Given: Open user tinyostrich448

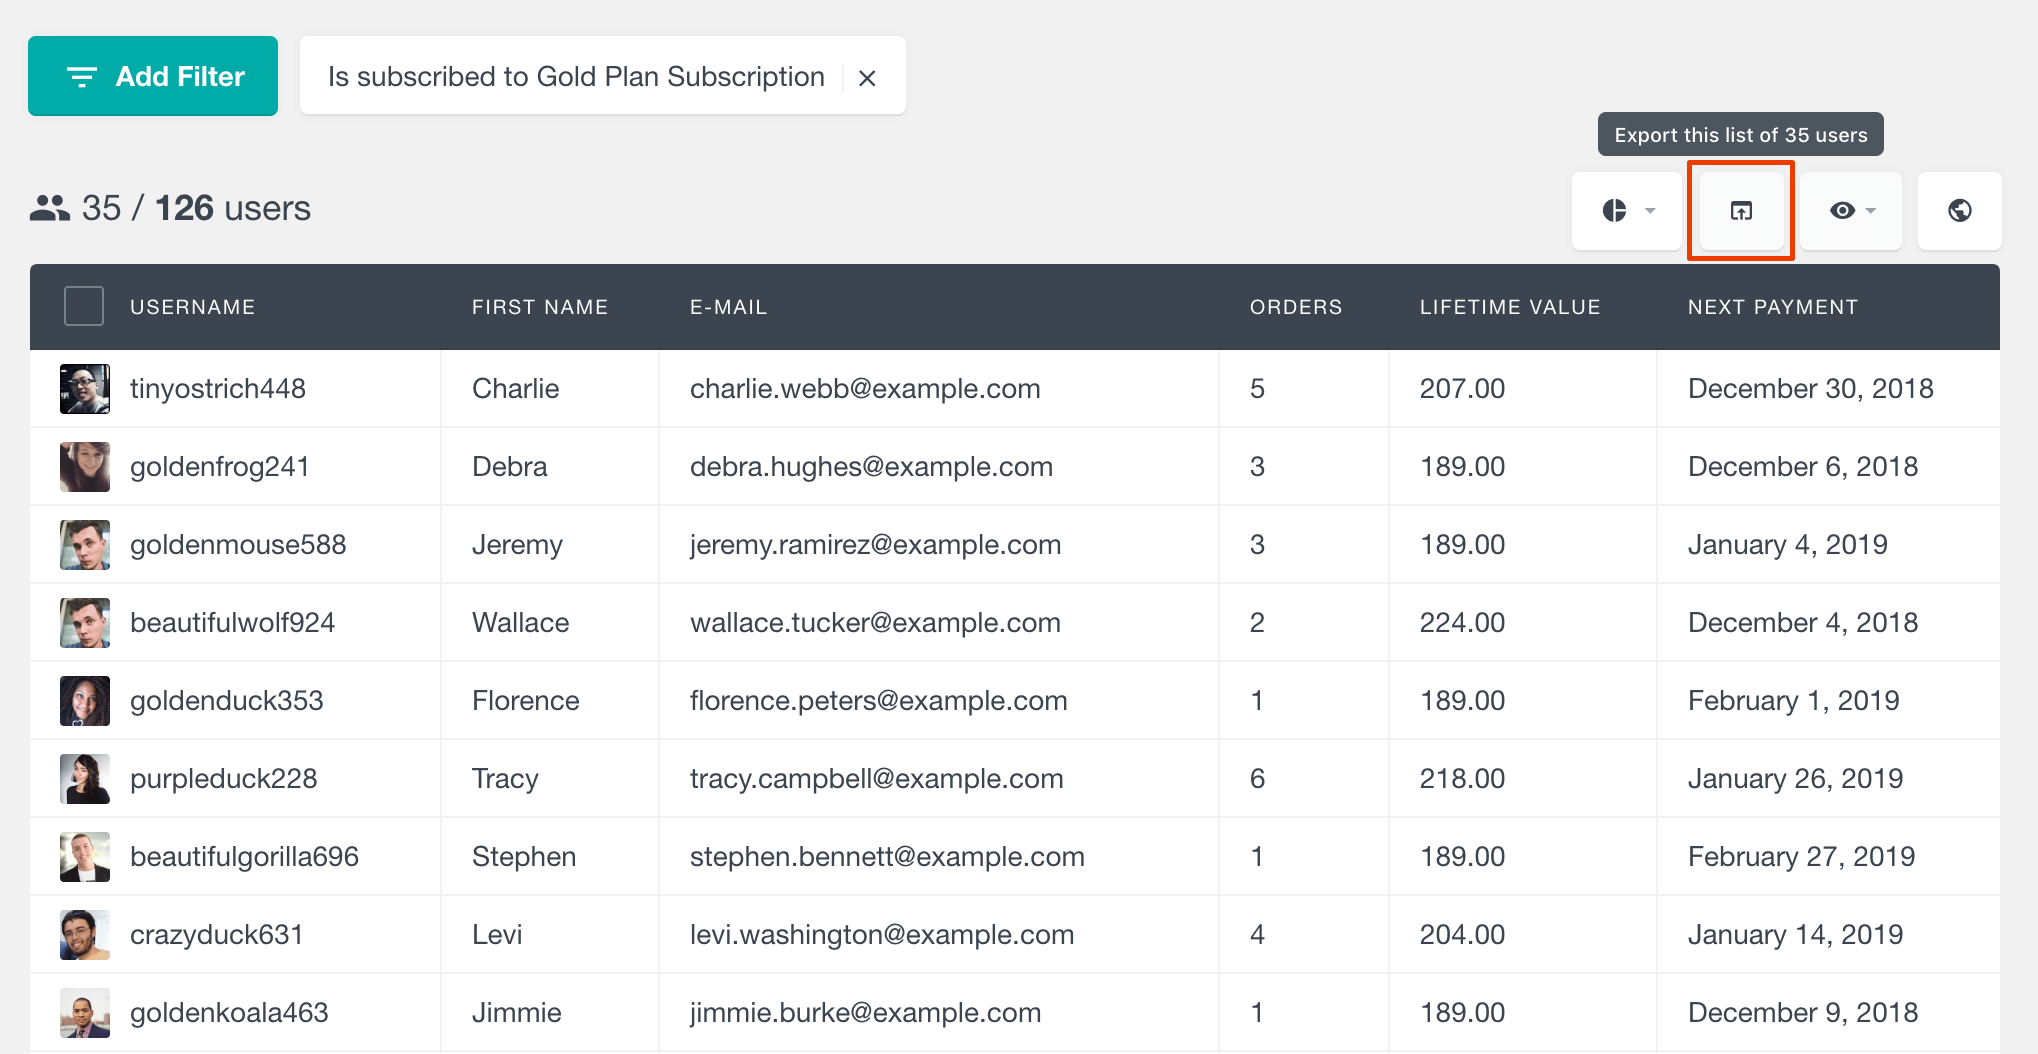Looking at the screenshot, I should point(218,389).
